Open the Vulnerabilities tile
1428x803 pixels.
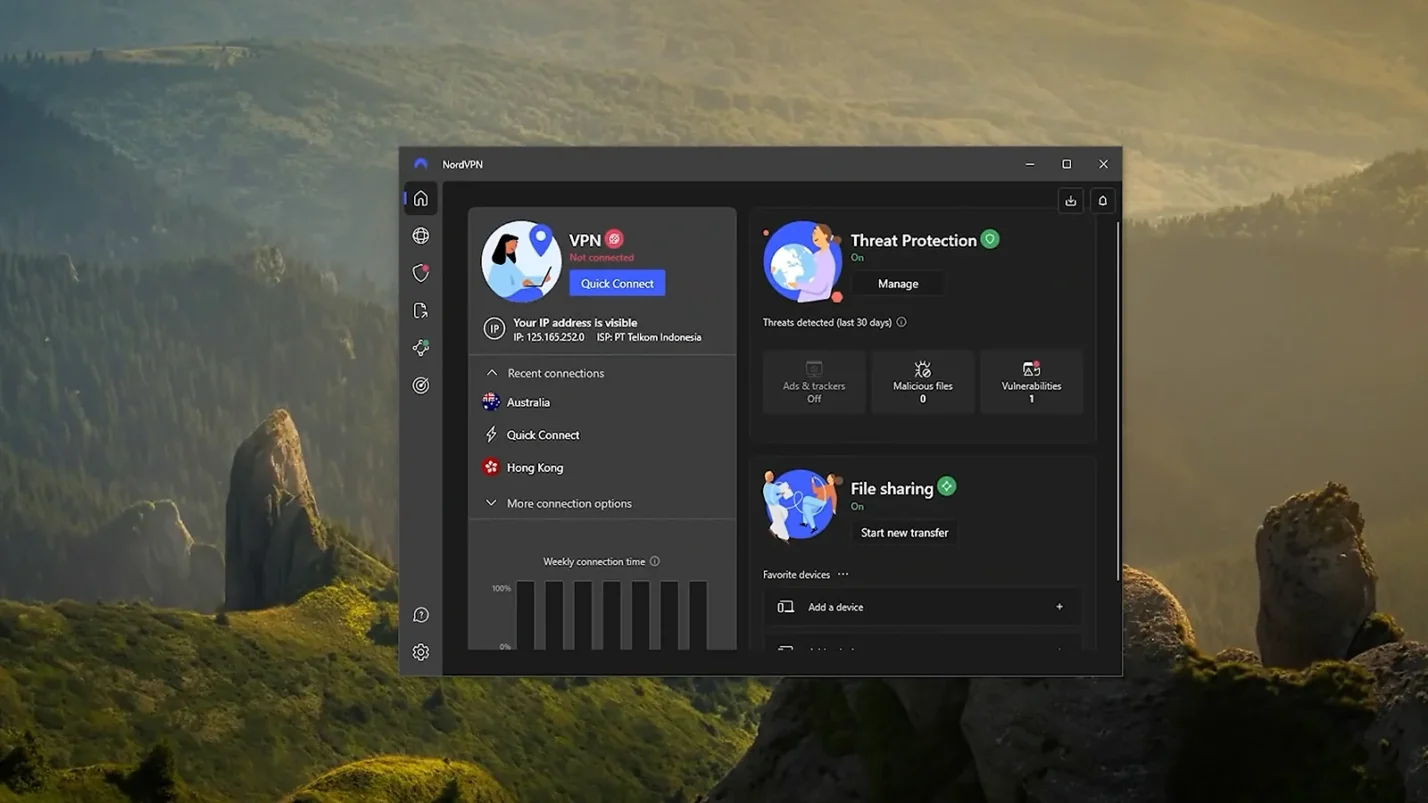tap(1032, 381)
